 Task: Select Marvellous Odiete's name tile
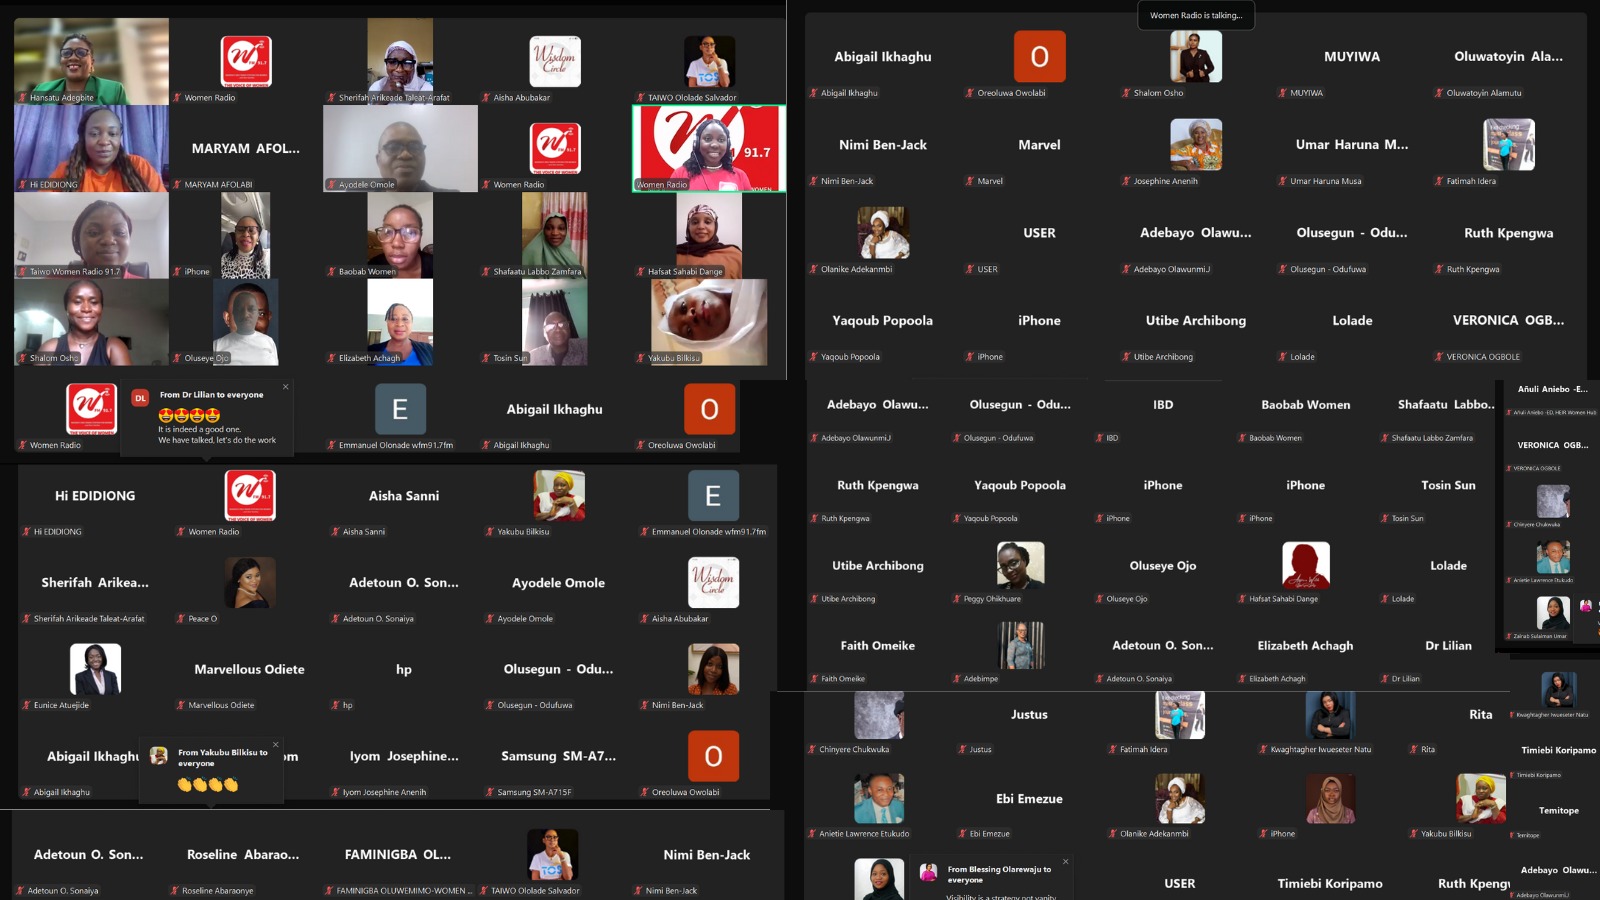[249, 670]
